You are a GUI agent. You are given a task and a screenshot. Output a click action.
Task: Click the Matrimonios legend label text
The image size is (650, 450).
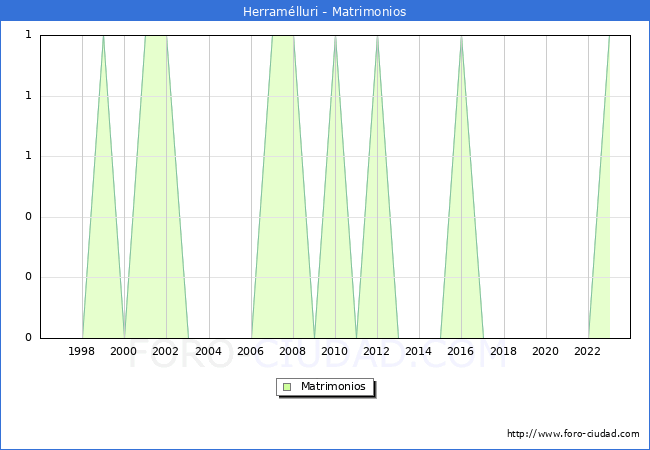[334, 386]
